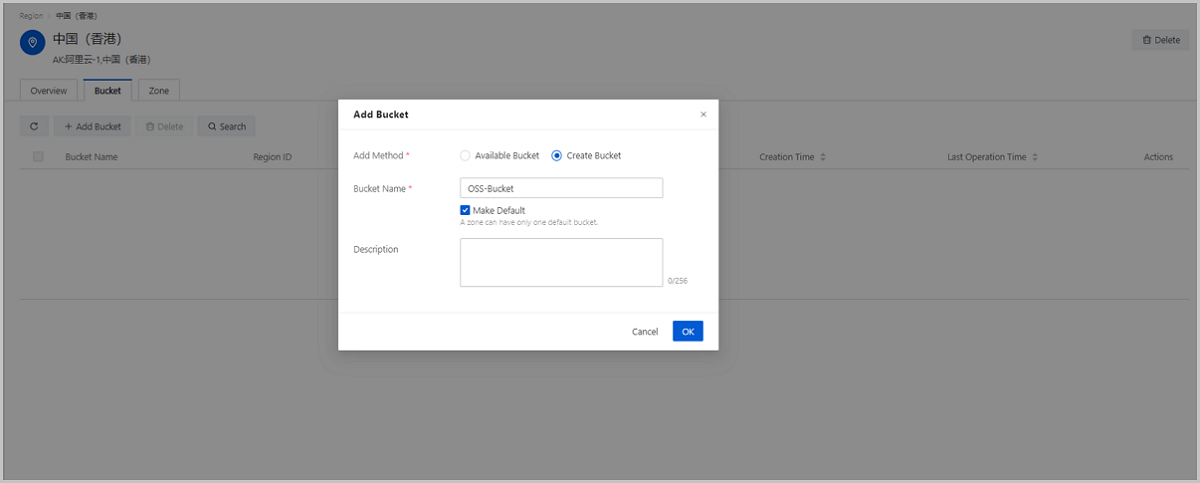Switch to the Overview tab
Screen dimensions: 1200x483
[x=48, y=91]
